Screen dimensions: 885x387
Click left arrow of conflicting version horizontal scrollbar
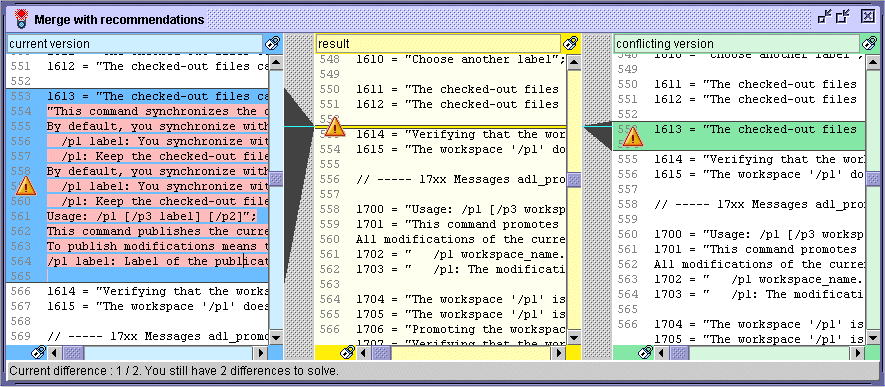662,353
